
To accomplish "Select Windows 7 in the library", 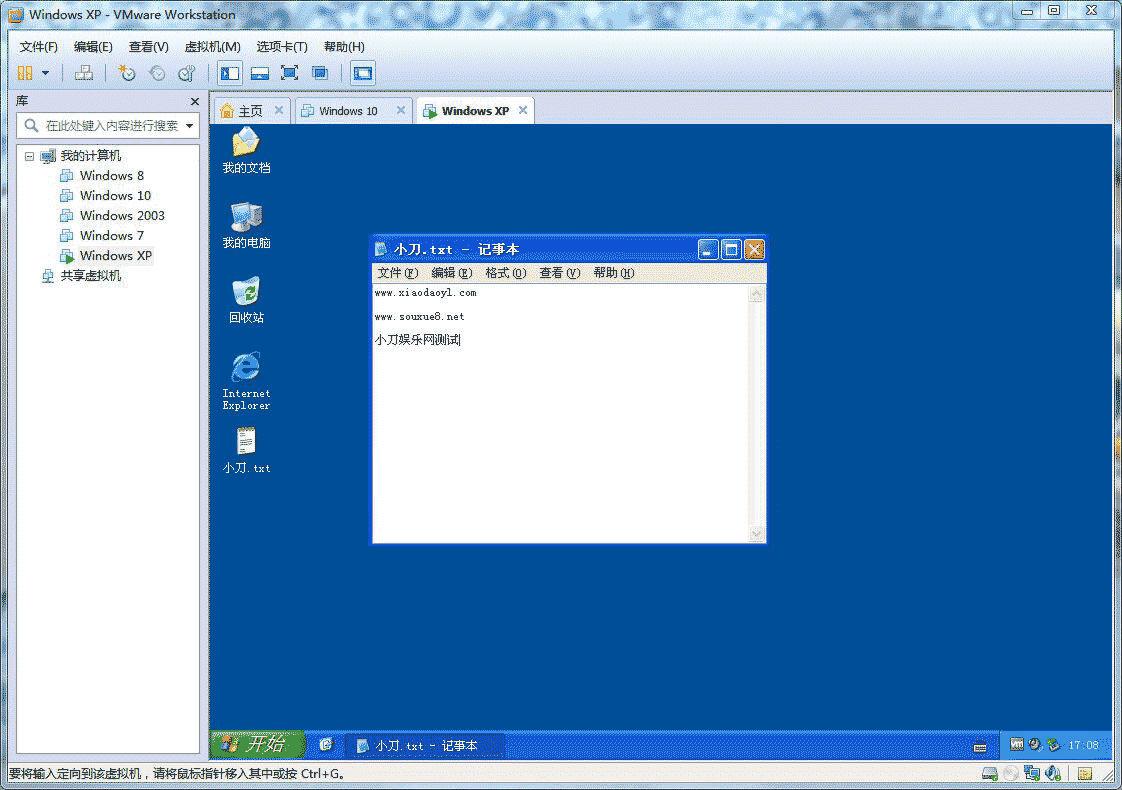I will 112,236.
